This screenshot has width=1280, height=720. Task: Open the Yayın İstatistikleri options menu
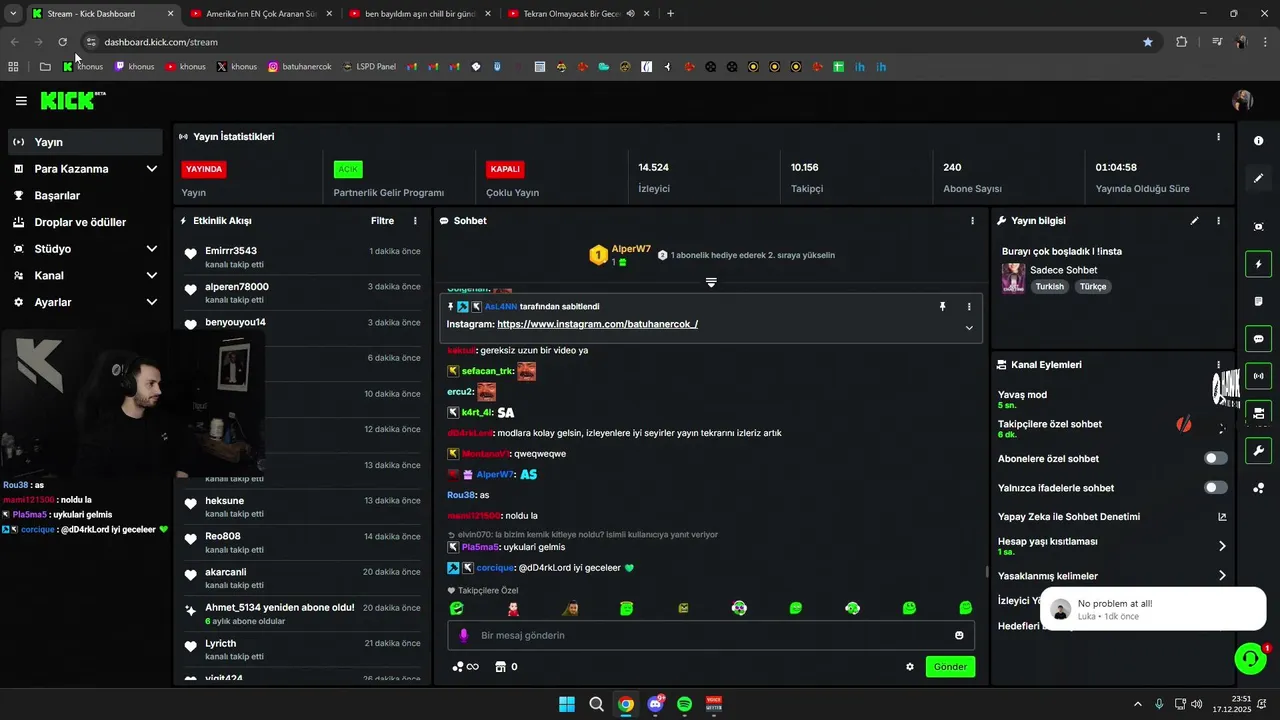coord(1218,137)
